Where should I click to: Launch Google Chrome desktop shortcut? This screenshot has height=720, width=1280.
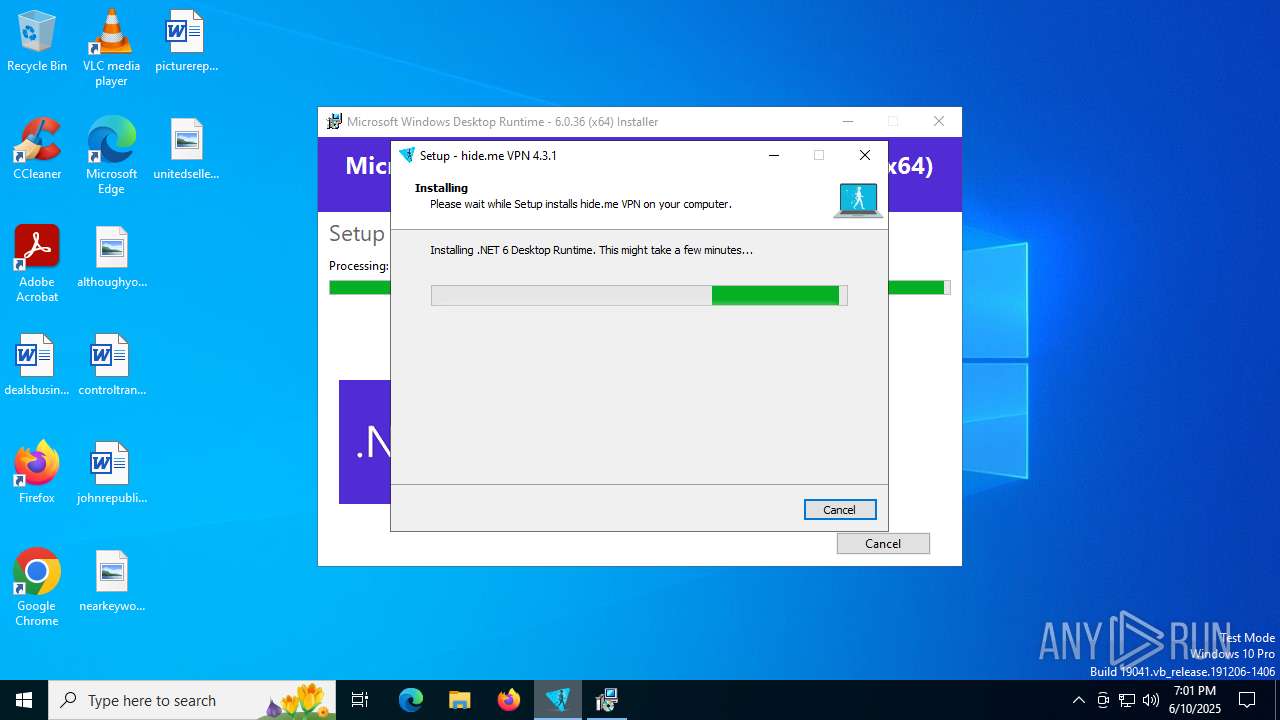pos(37,588)
